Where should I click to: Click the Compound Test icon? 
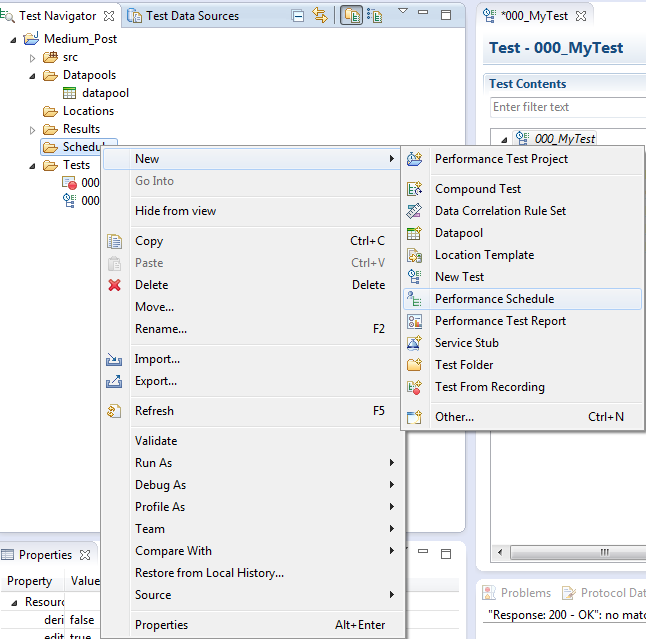pyautogui.click(x=414, y=189)
